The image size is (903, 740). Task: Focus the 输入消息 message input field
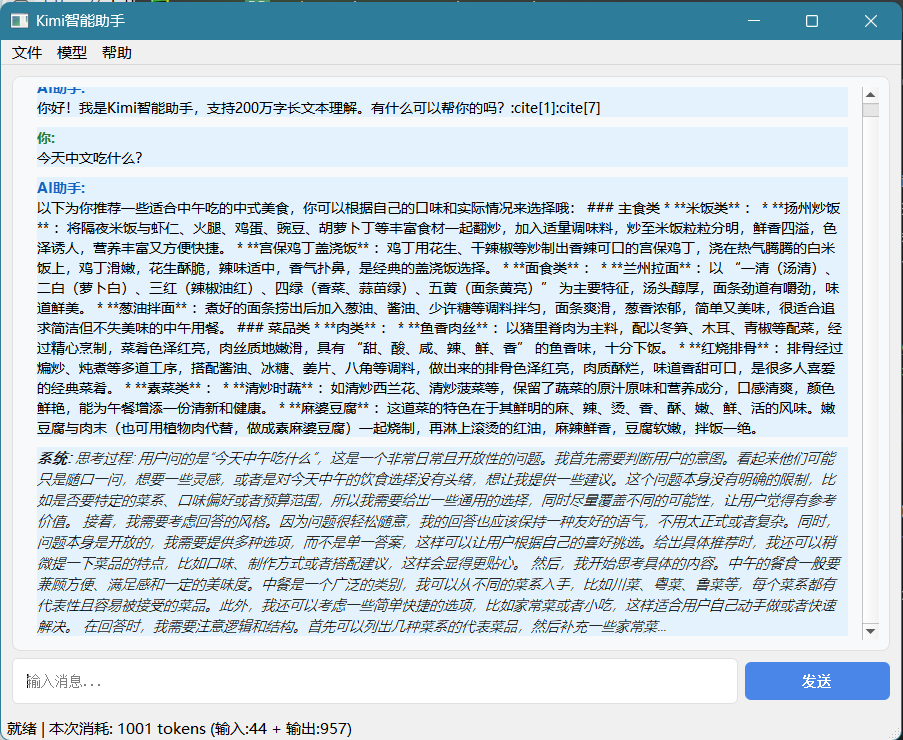click(375, 681)
